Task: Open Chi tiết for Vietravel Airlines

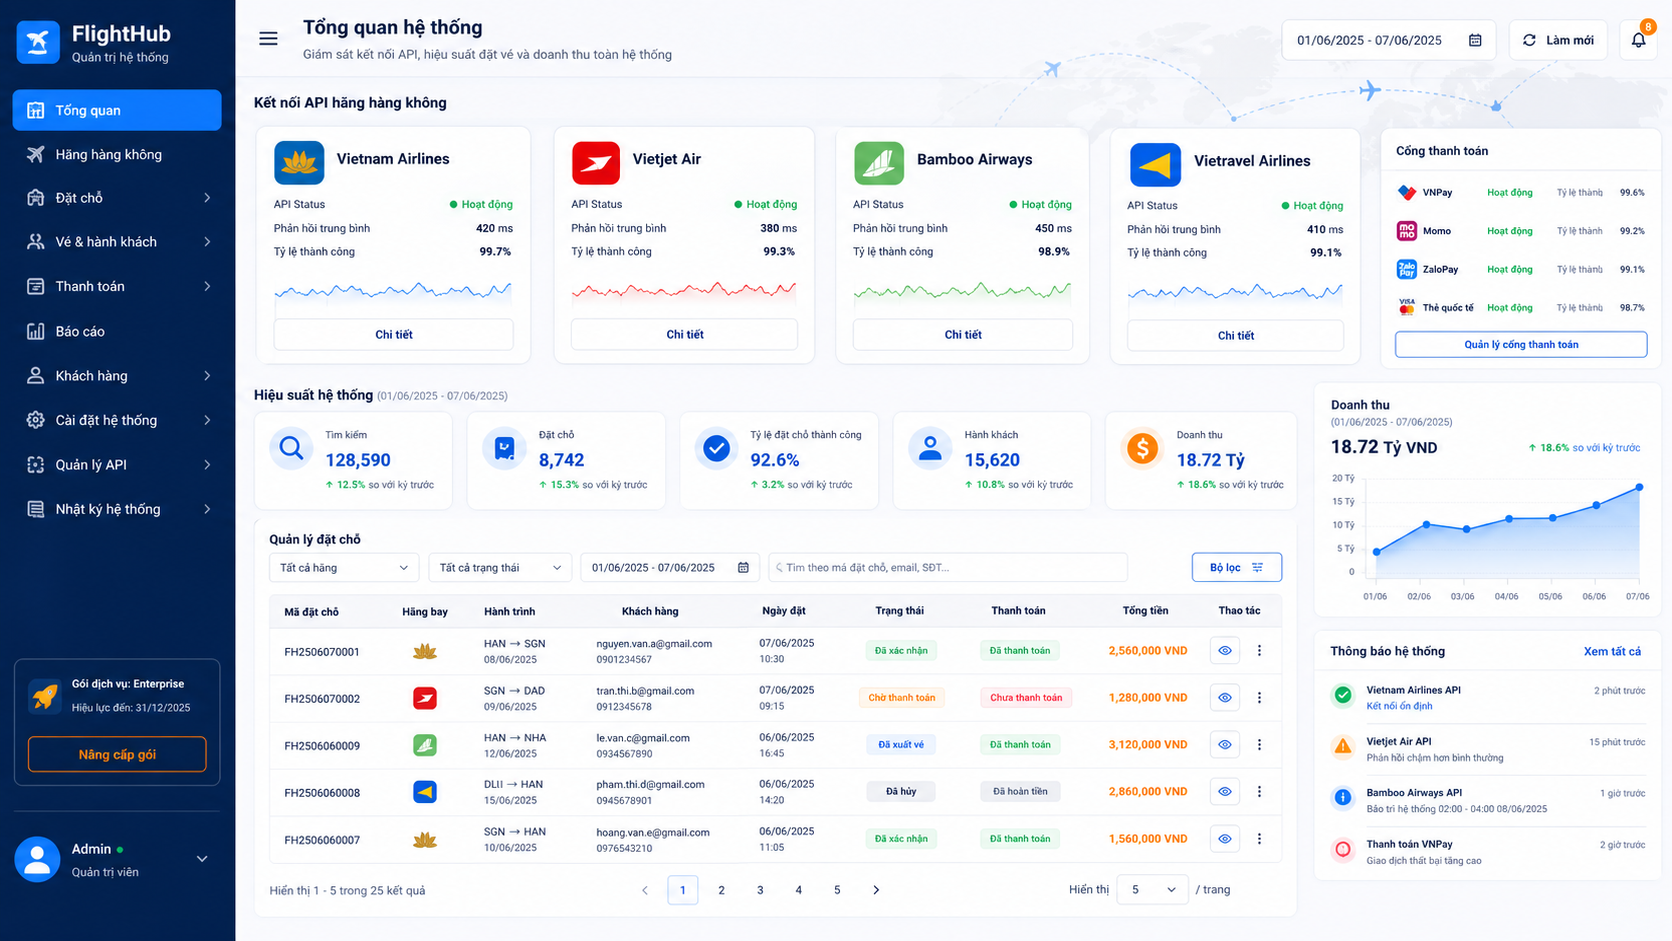Action: pyautogui.click(x=1236, y=336)
